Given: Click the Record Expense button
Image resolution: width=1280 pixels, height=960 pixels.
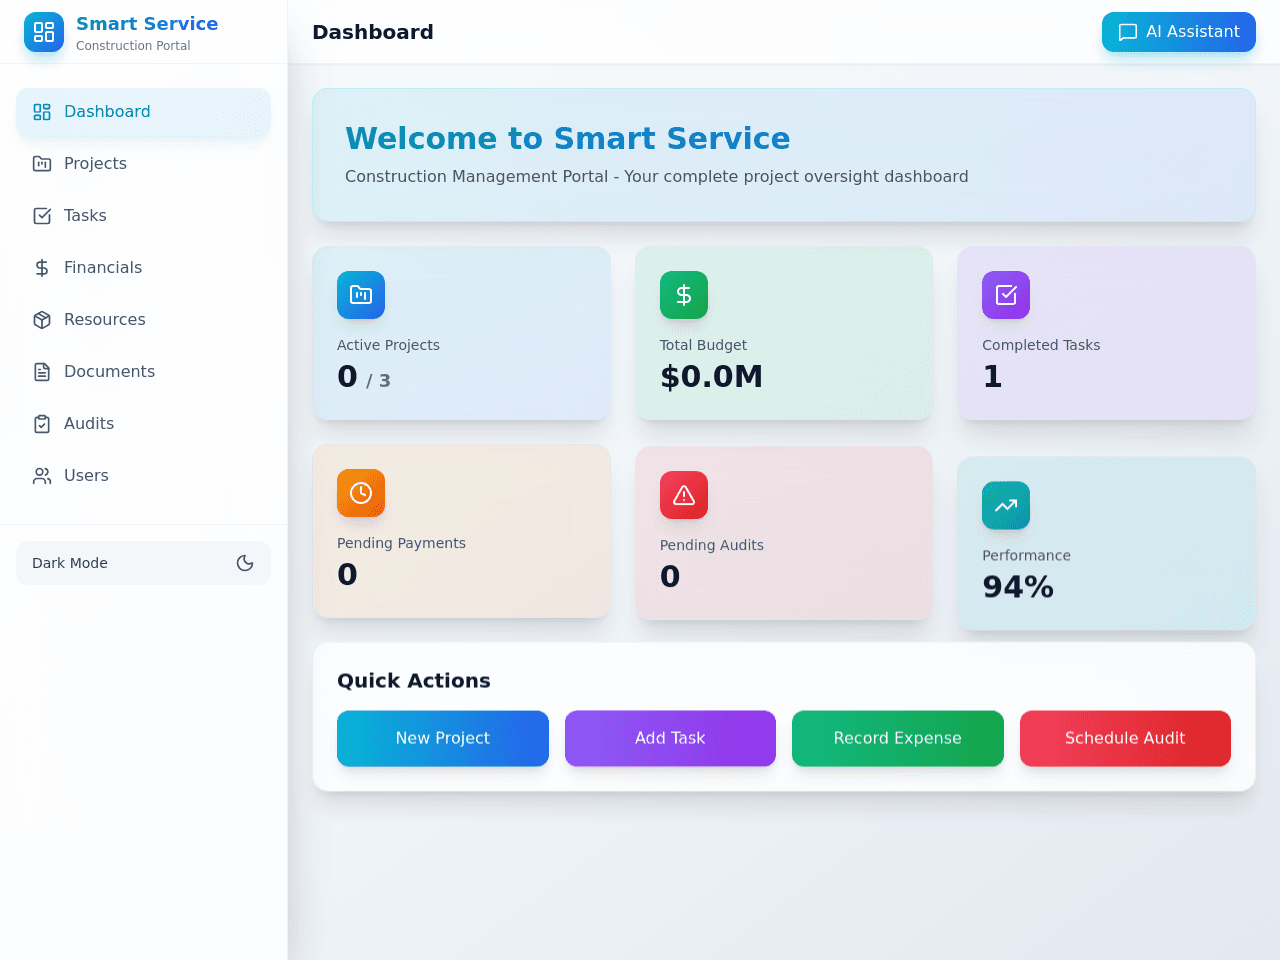Looking at the screenshot, I should tap(898, 739).
